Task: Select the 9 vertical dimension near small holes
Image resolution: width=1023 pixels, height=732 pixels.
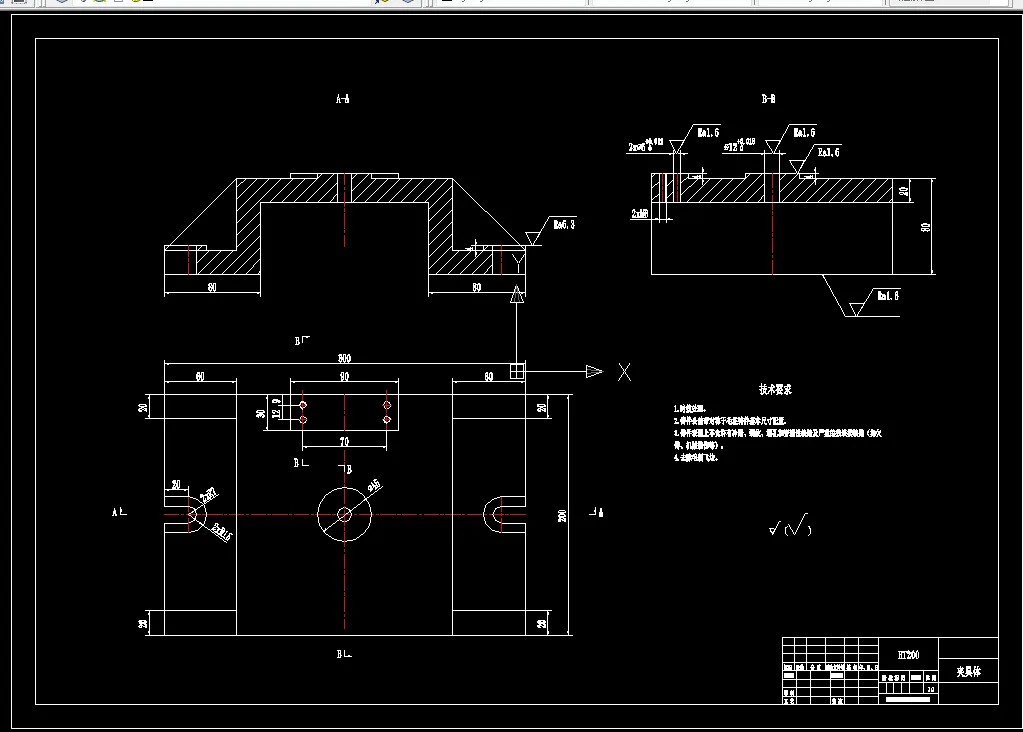Action: [276, 401]
